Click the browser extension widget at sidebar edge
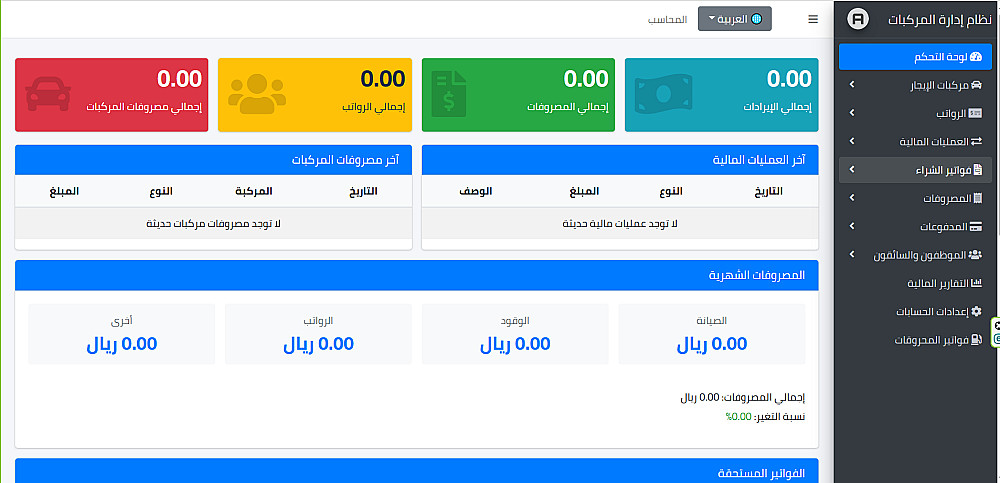The image size is (1000, 483). [996, 332]
